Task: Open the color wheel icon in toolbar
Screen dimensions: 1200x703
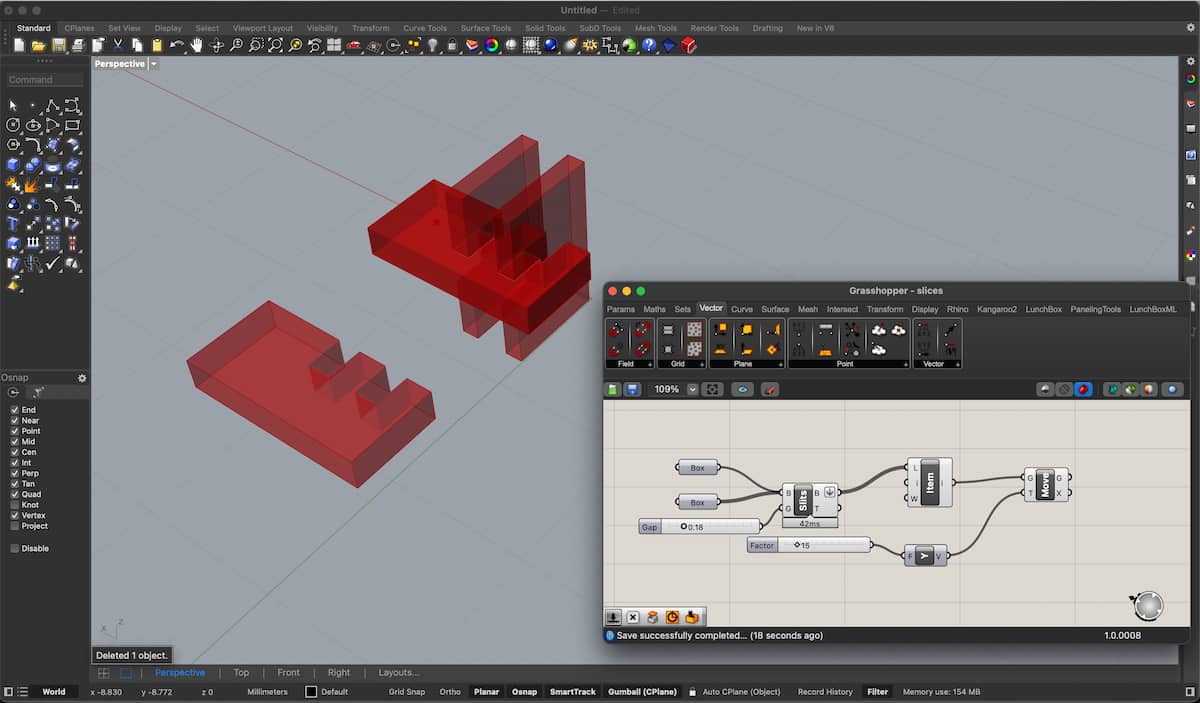Action: click(x=491, y=45)
